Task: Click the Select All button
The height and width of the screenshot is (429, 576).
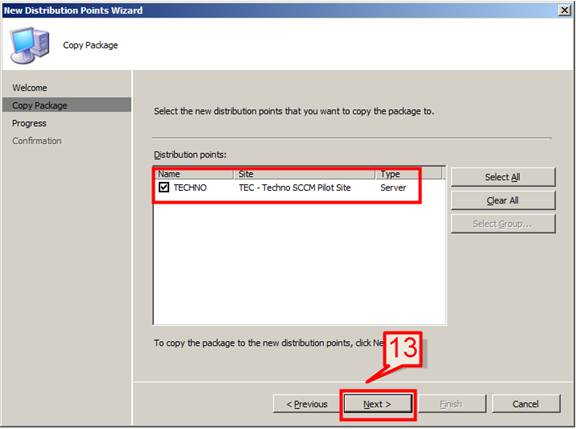Action: click(503, 177)
